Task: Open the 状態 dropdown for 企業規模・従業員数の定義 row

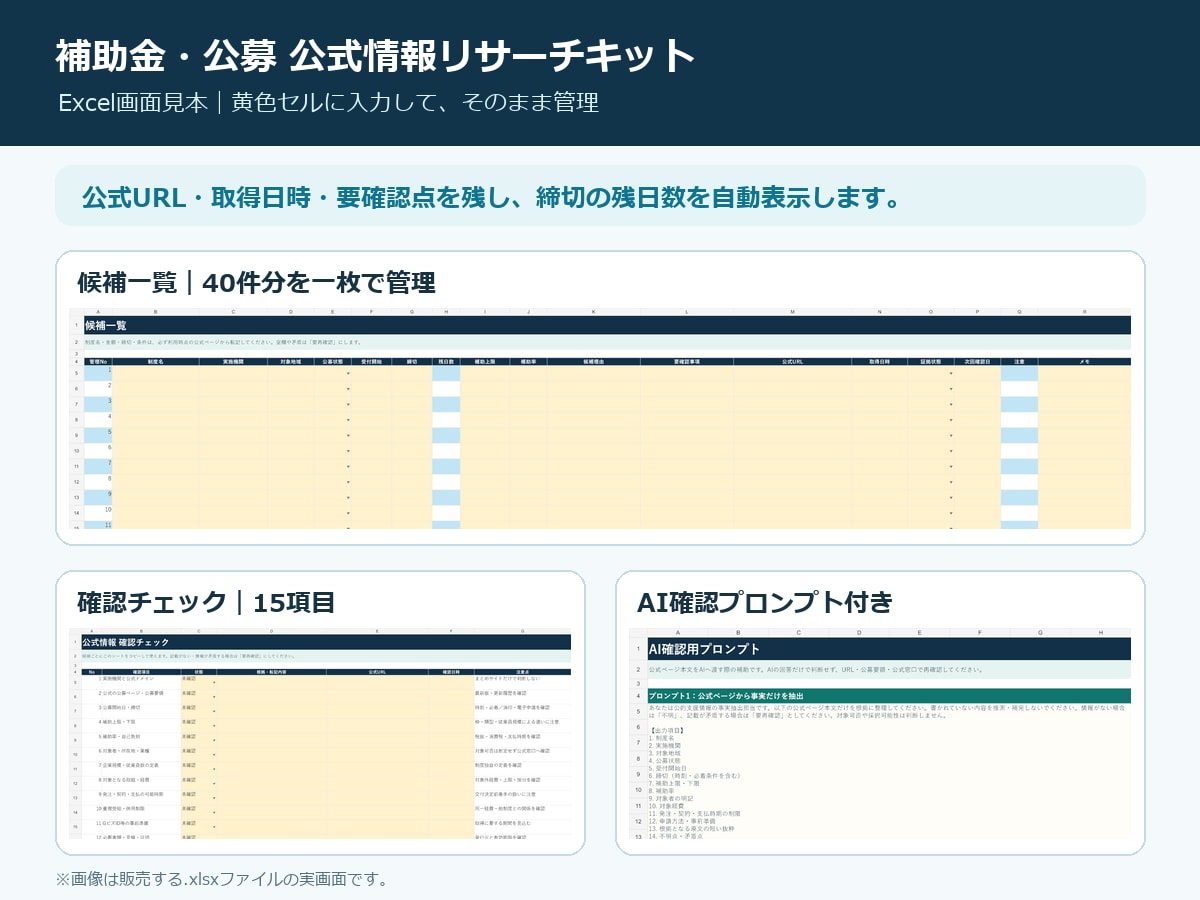Action: click(x=214, y=769)
